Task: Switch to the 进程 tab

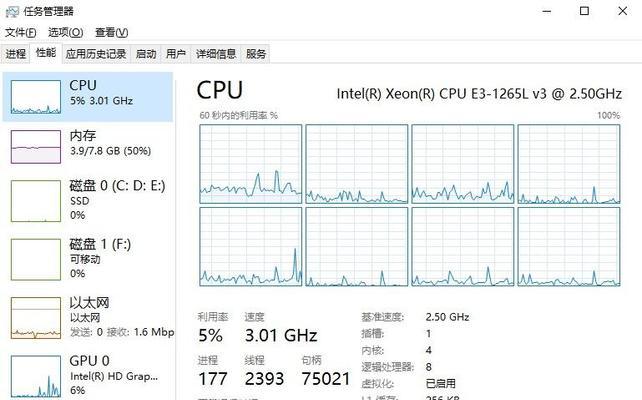Action: (16, 54)
